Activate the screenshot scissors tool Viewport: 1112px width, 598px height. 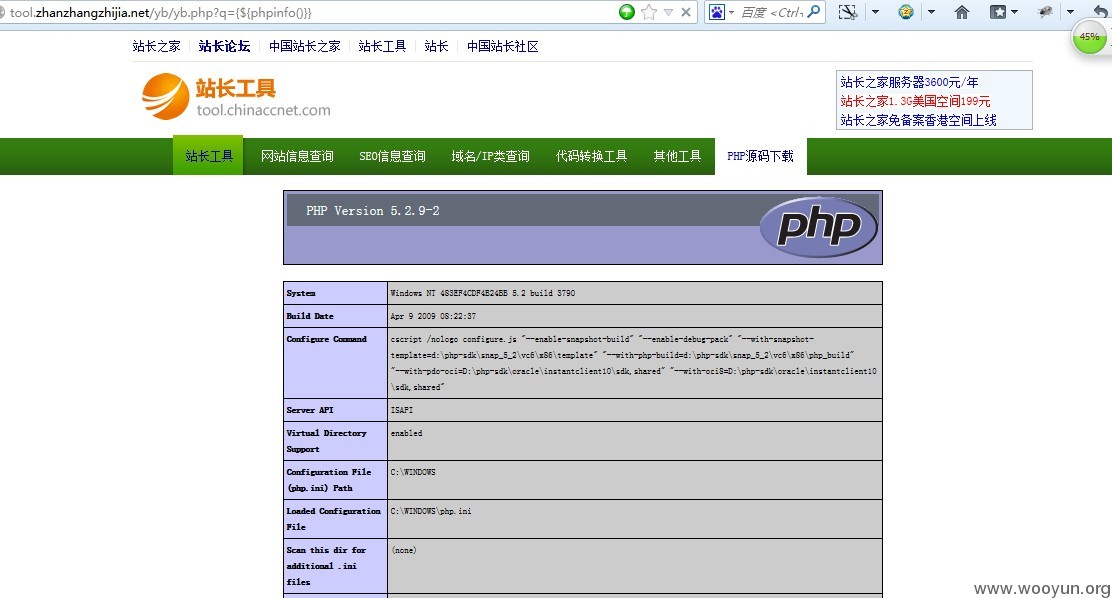pos(847,12)
